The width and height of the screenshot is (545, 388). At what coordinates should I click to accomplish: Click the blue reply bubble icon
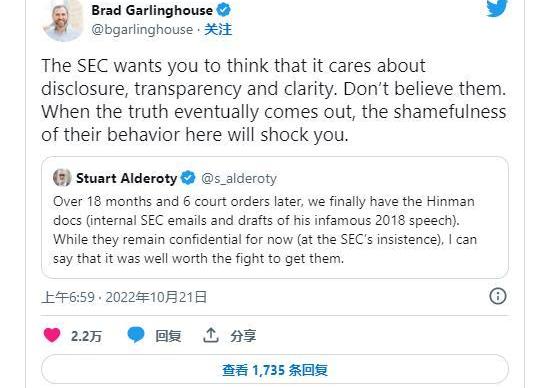(136, 335)
